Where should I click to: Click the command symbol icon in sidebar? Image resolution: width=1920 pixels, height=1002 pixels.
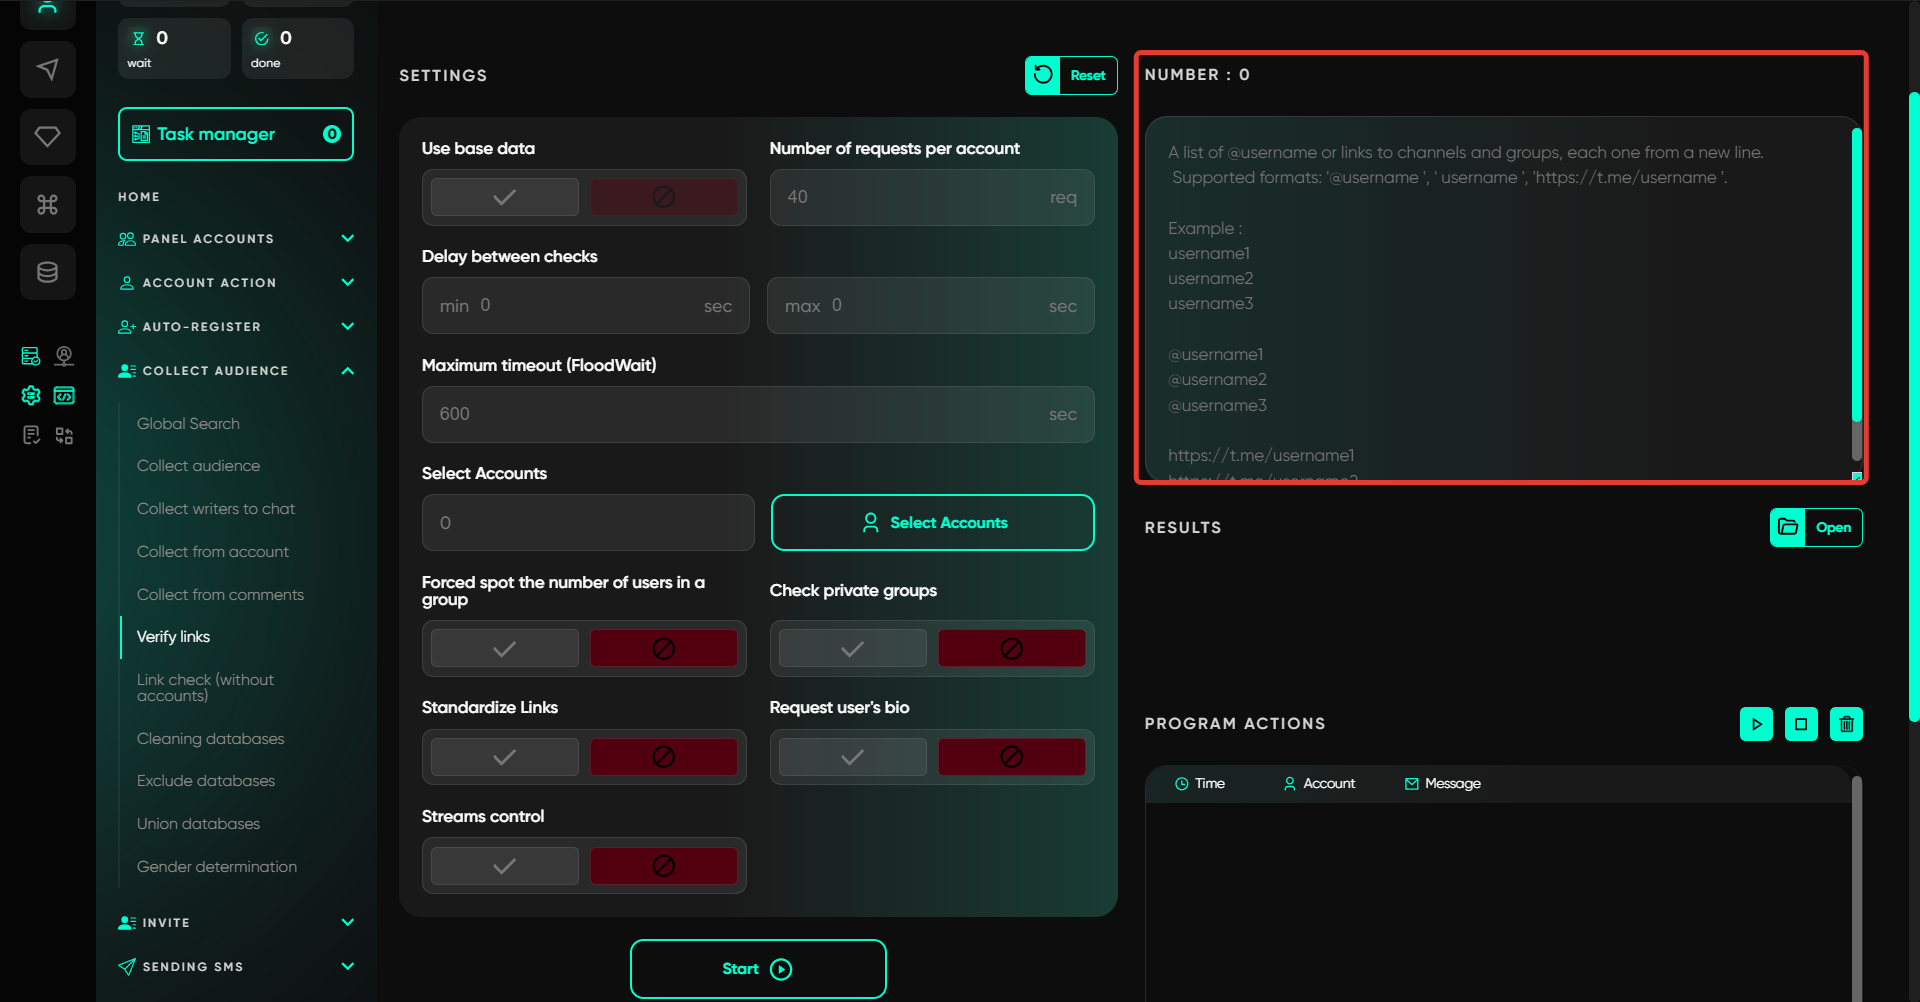[47, 205]
